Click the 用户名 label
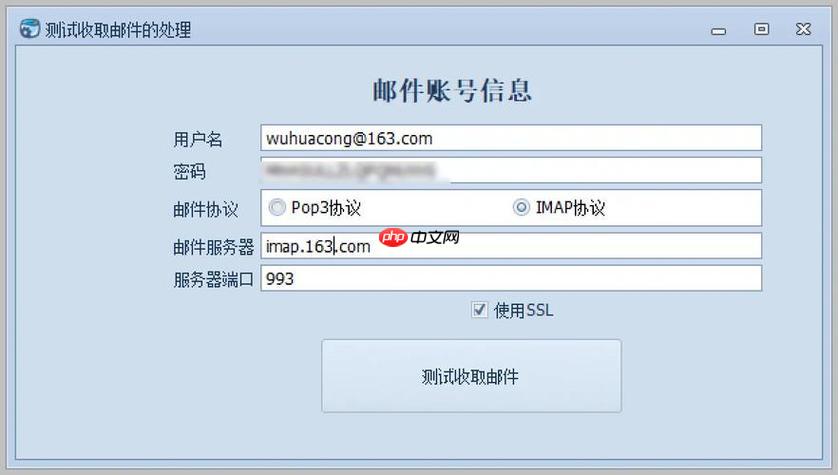Screen dimensions: 838x475 click(x=198, y=139)
